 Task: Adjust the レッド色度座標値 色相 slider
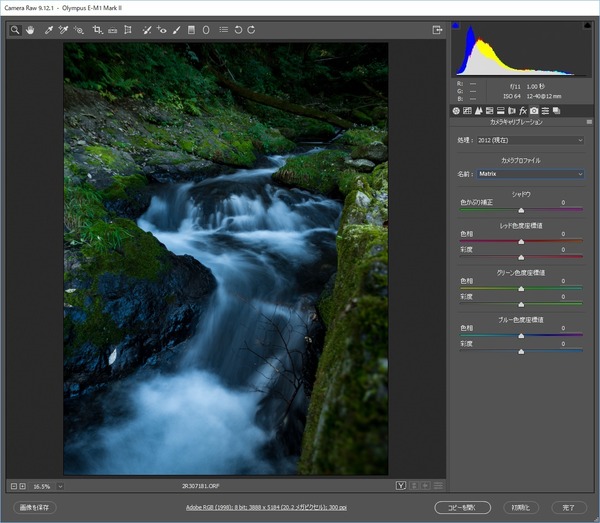click(x=521, y=241)
